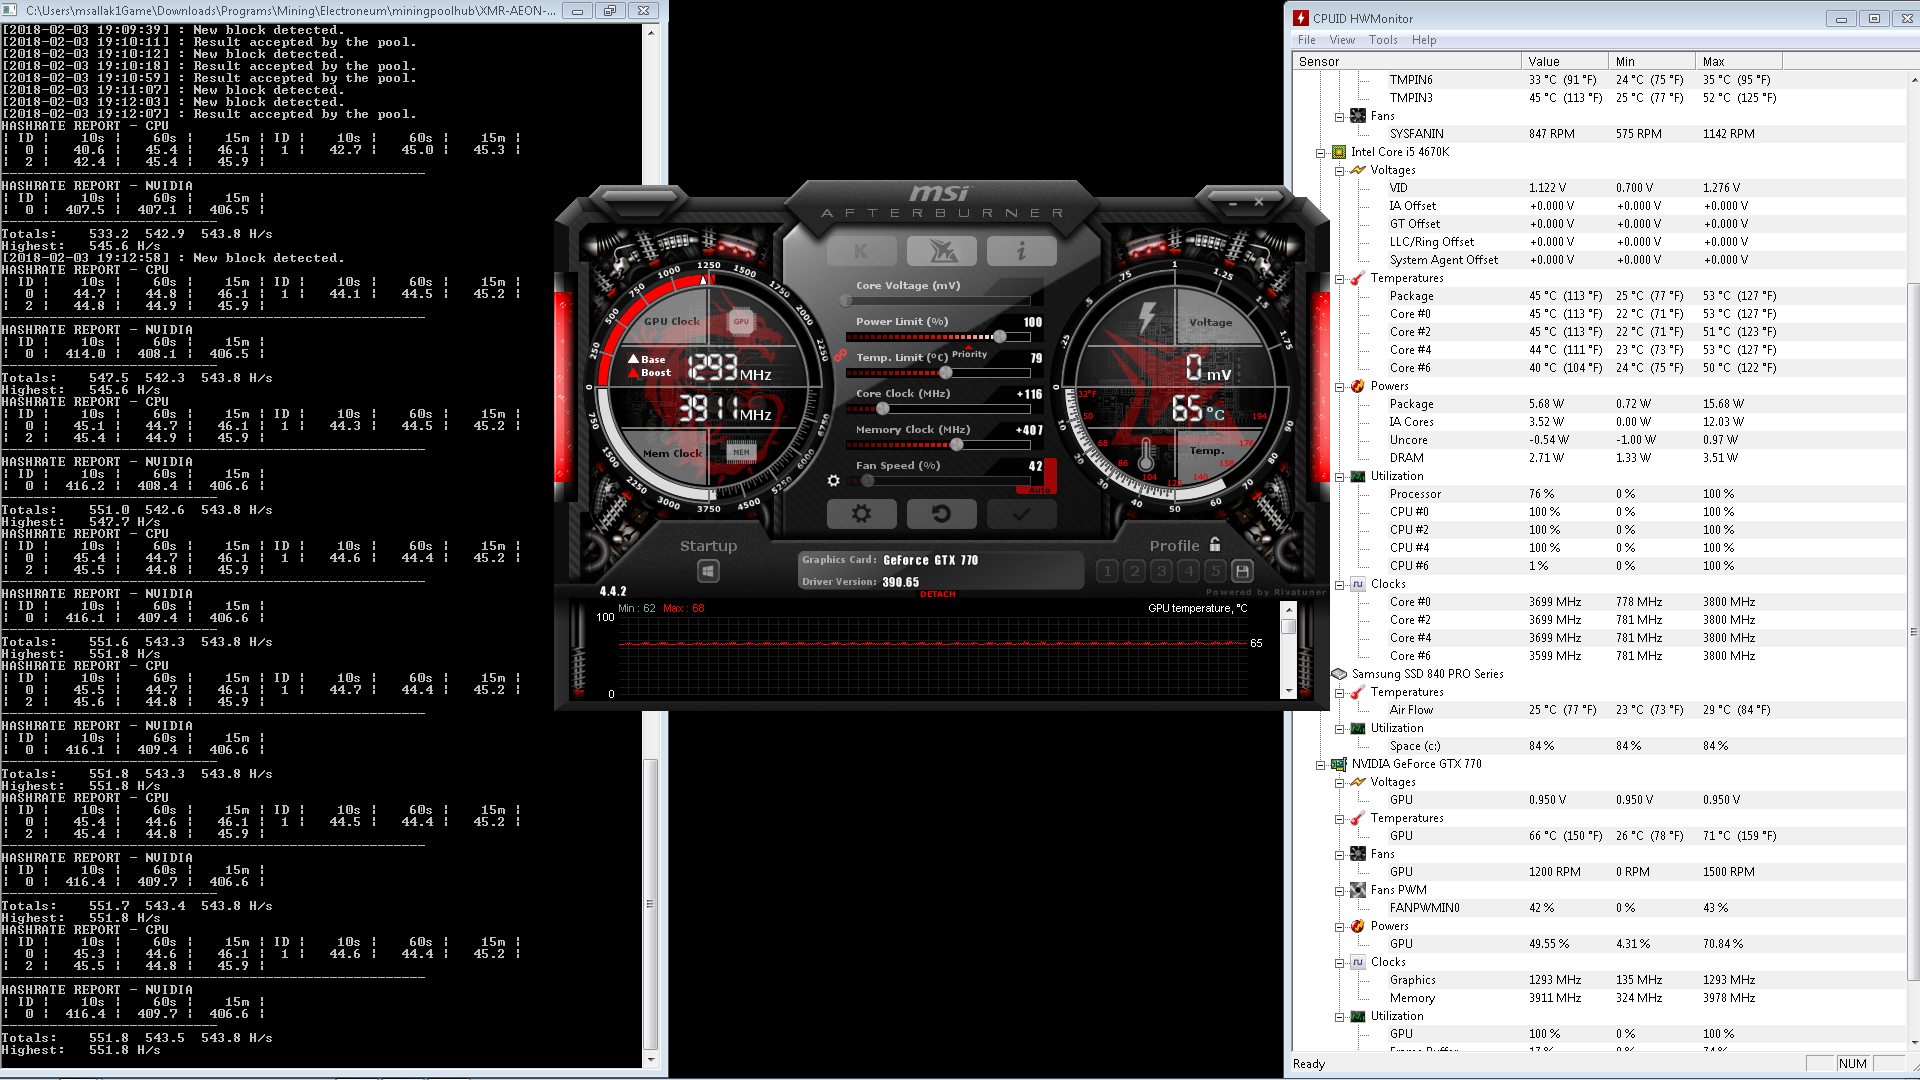Click the Value column header
Screen dimensions: 1920x1080
(x=1564, y=61)
